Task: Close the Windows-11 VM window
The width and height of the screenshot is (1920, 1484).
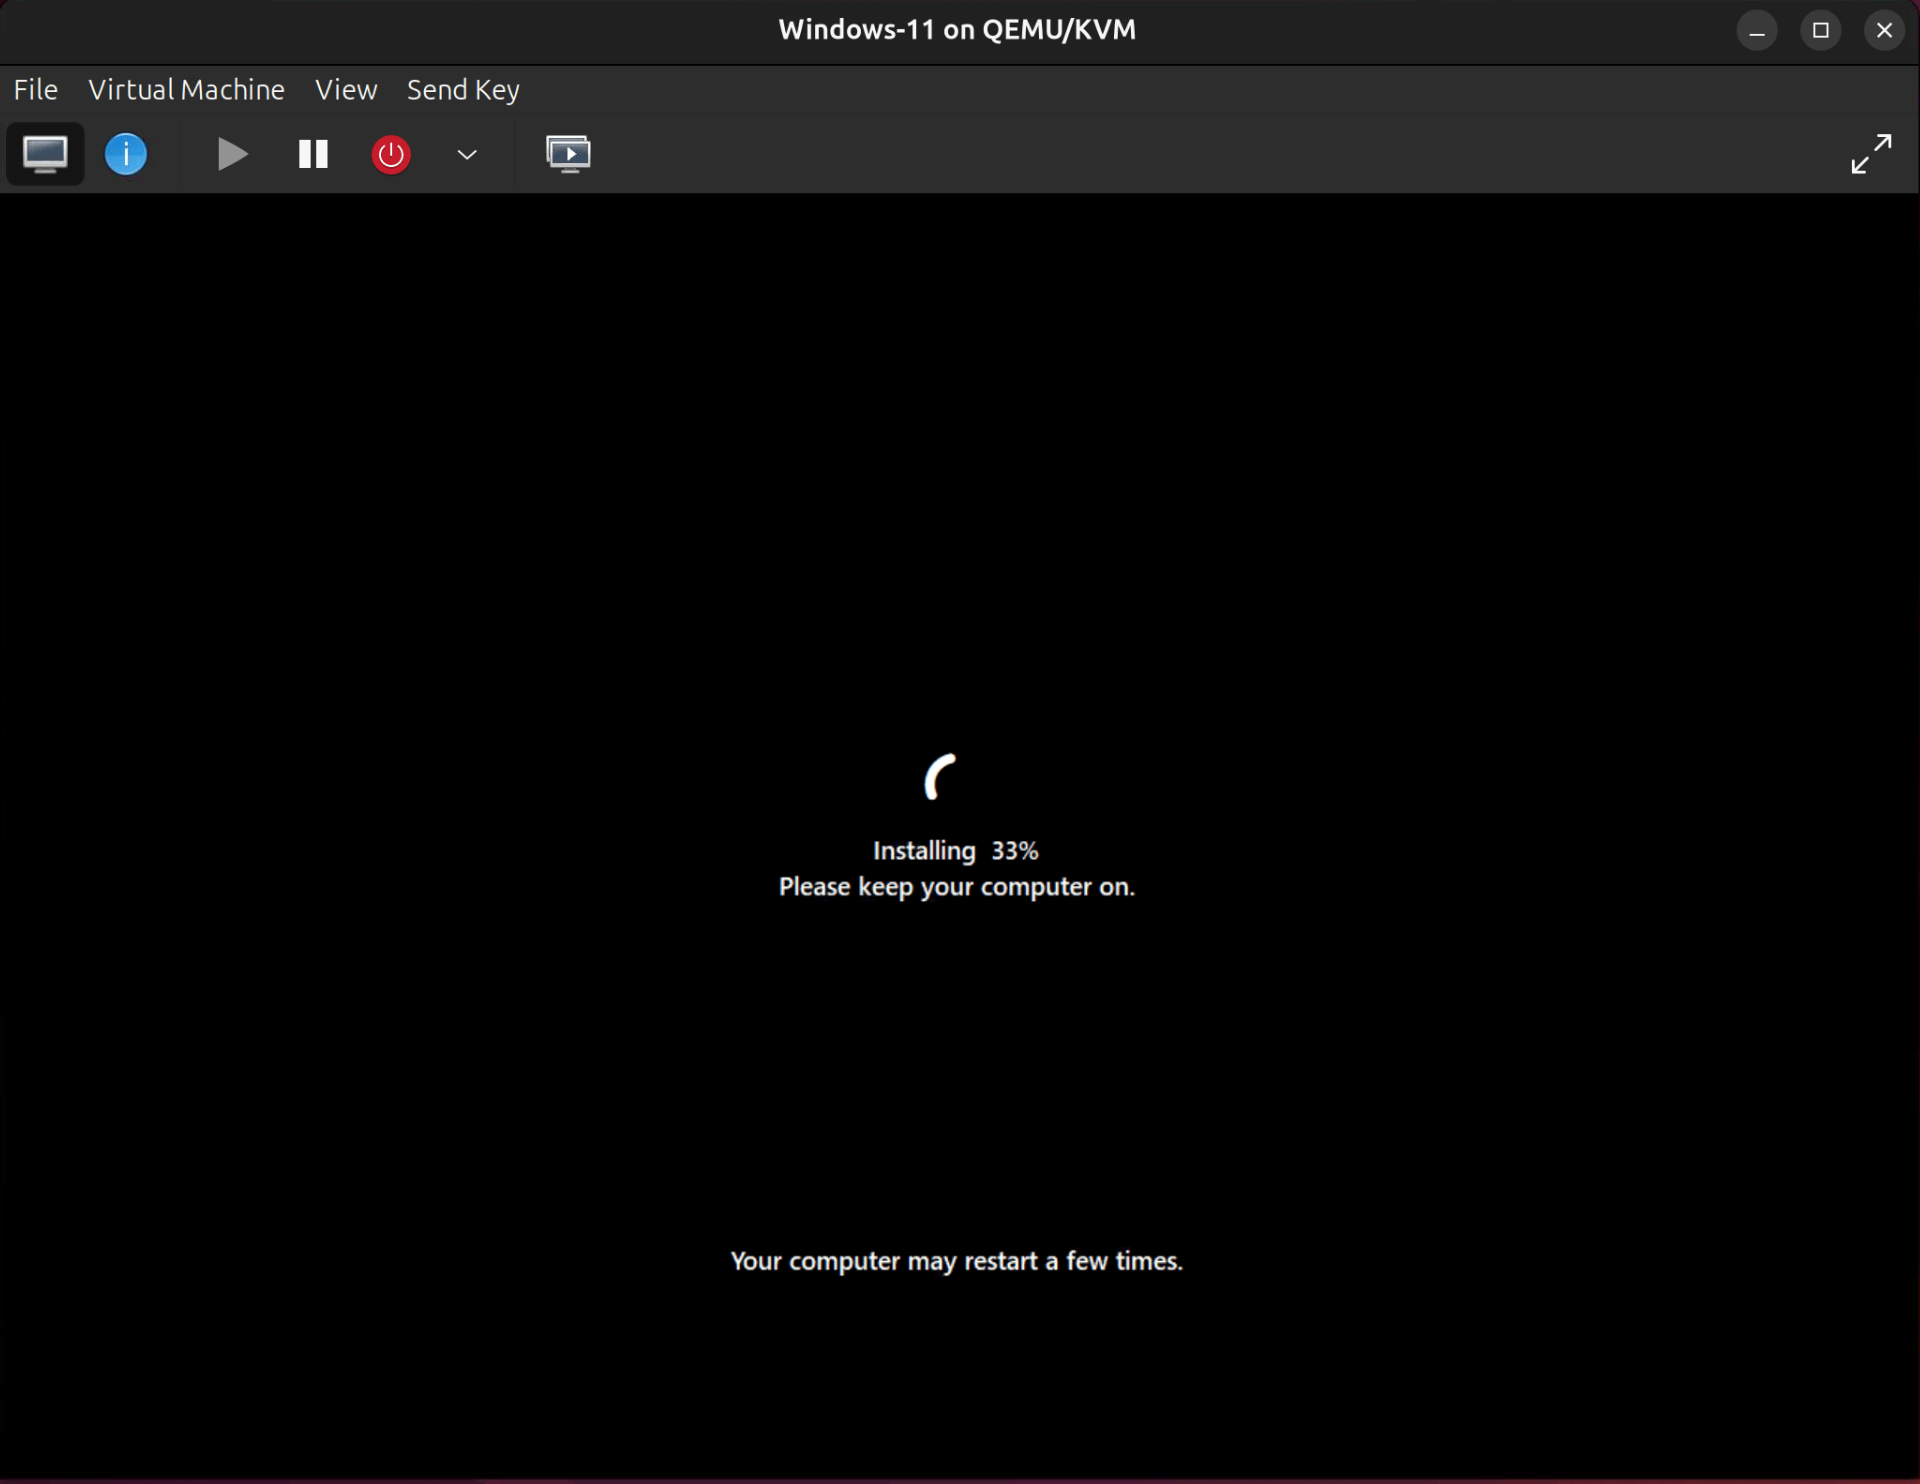Action: (1884, 29)
